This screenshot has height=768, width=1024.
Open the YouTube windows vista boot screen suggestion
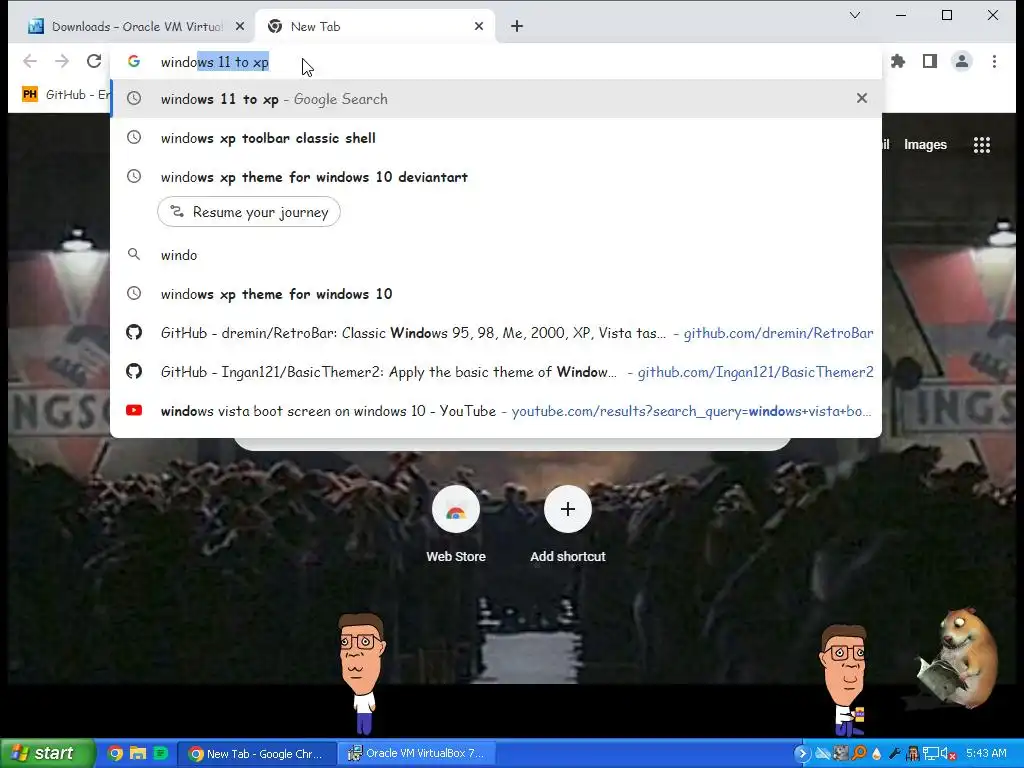coord(496,411)
